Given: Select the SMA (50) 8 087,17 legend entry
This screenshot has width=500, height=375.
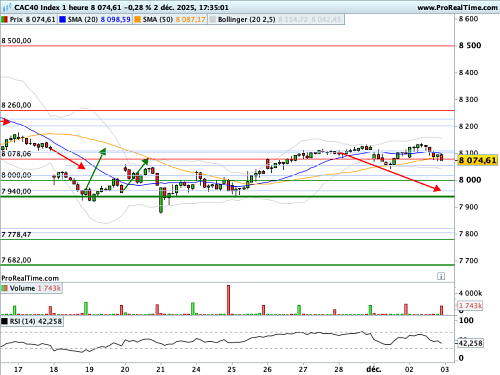Looking at the screenshot, I should click(170, 20).
